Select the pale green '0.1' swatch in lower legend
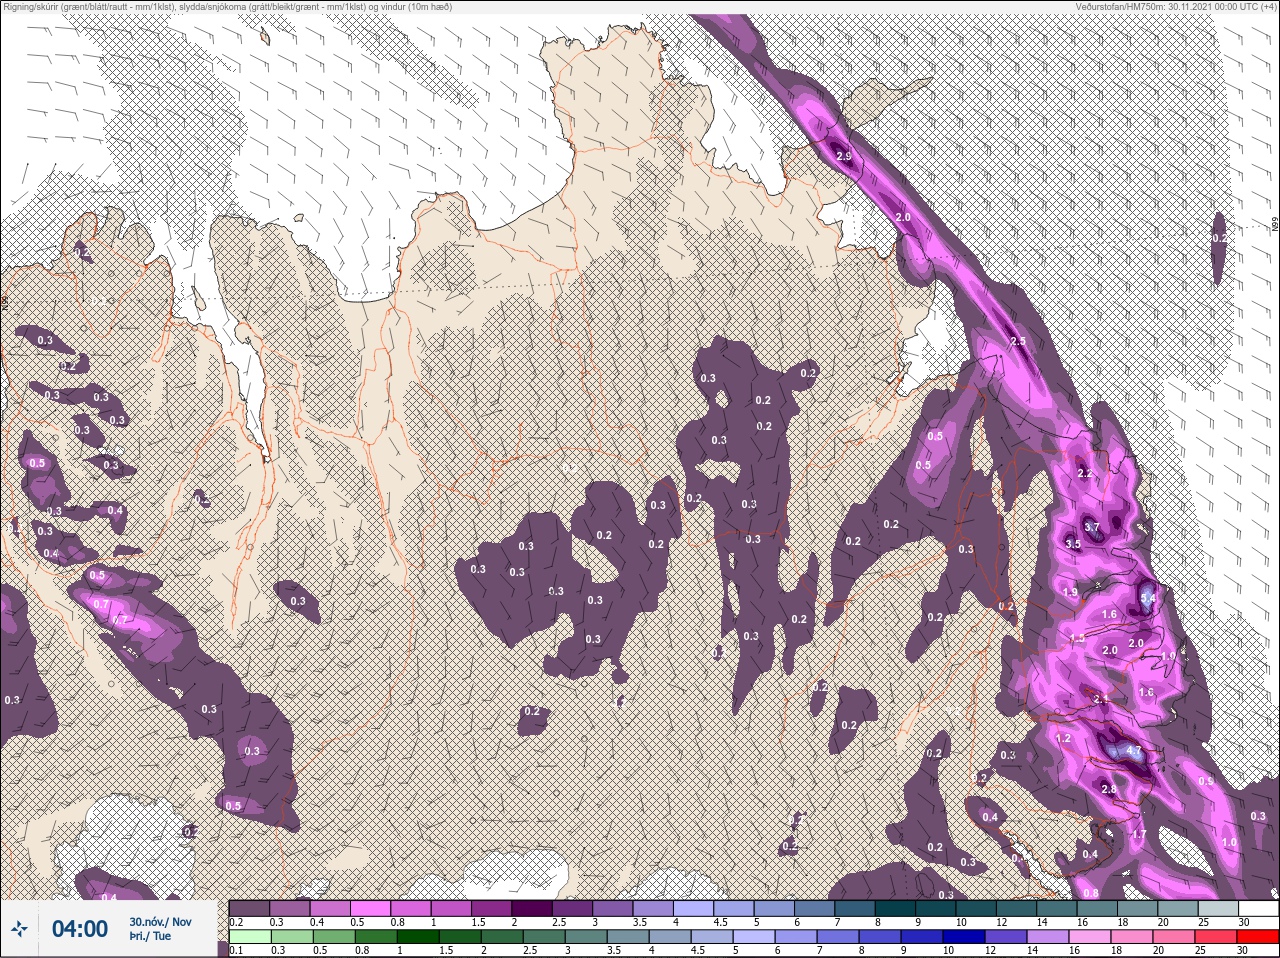 (x=250, y=937)
